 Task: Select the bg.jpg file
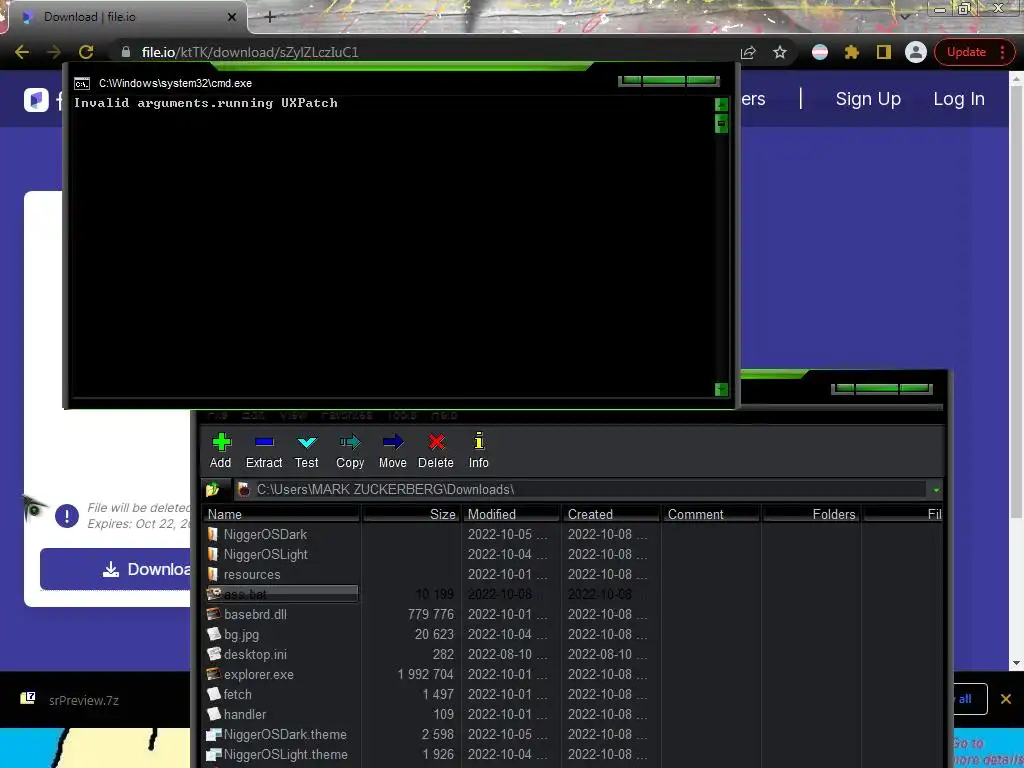(241, 635)
